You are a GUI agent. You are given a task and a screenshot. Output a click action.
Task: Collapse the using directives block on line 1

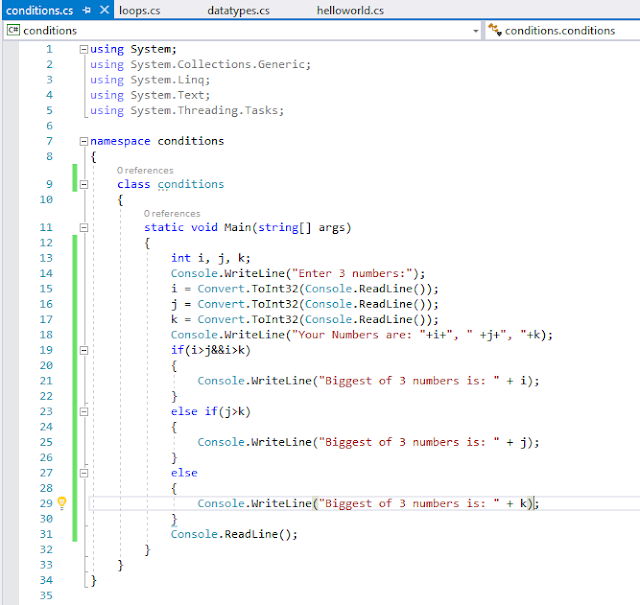pos(84,49)
